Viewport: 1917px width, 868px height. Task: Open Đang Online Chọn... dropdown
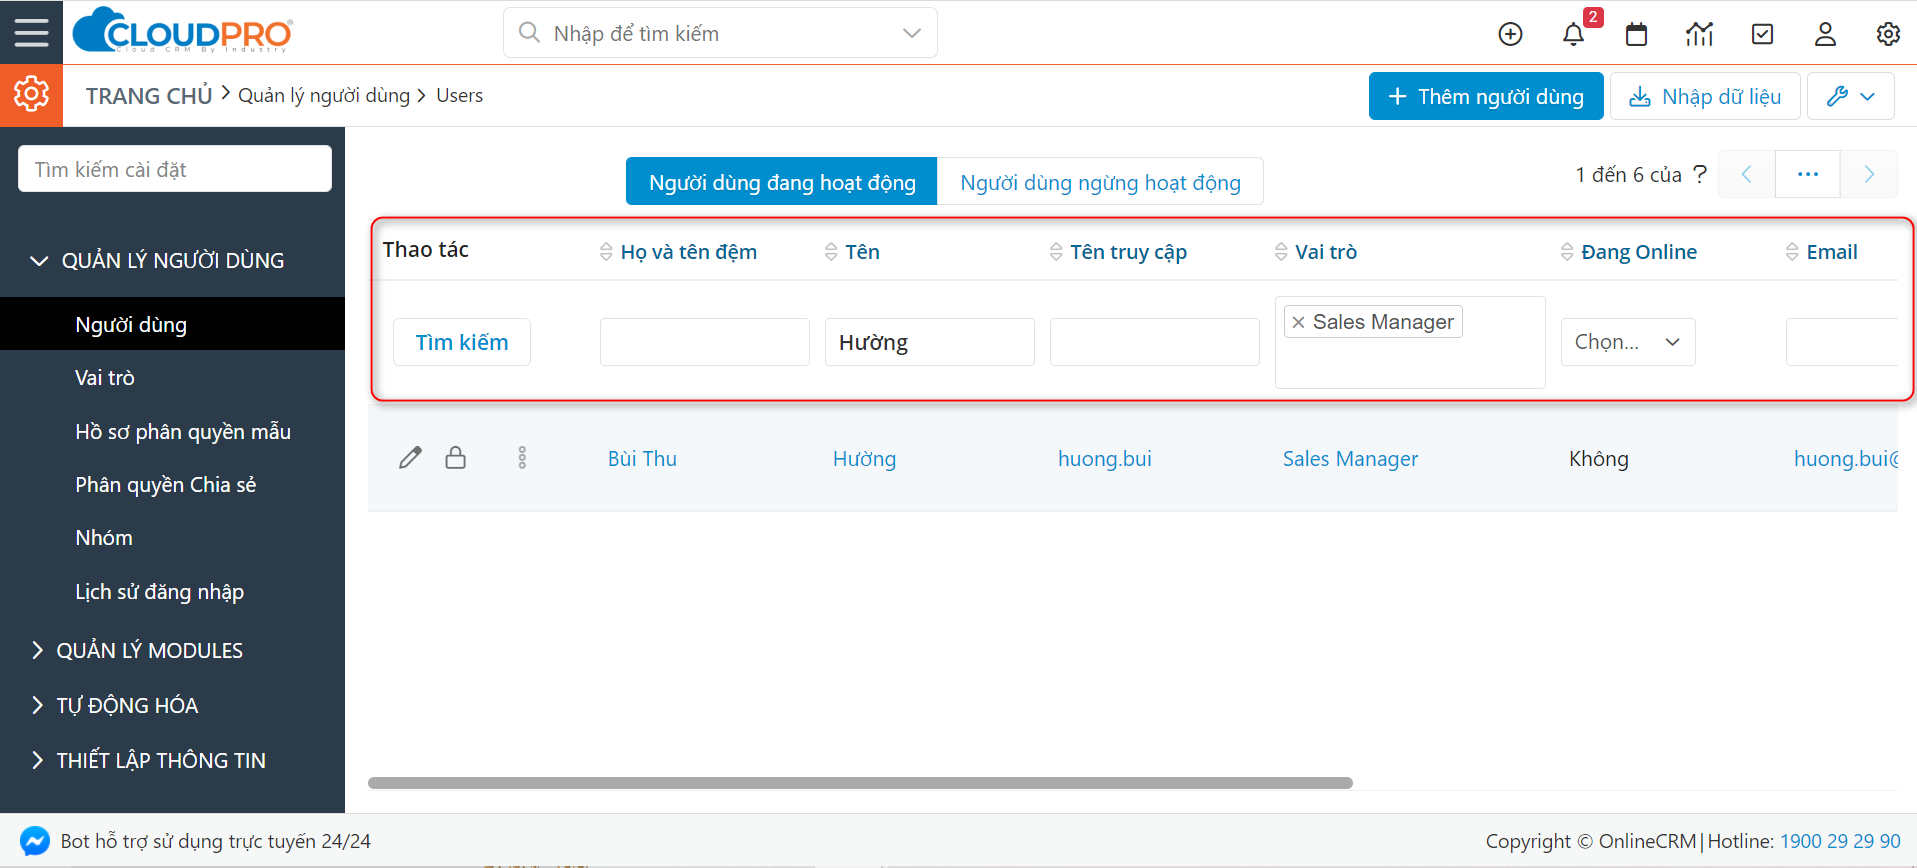pos(1628,342)
